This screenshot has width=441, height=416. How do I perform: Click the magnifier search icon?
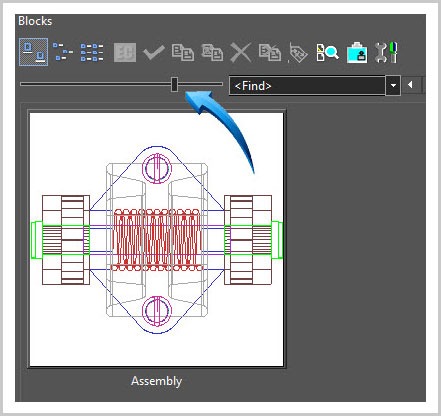[x=327, y=52]
